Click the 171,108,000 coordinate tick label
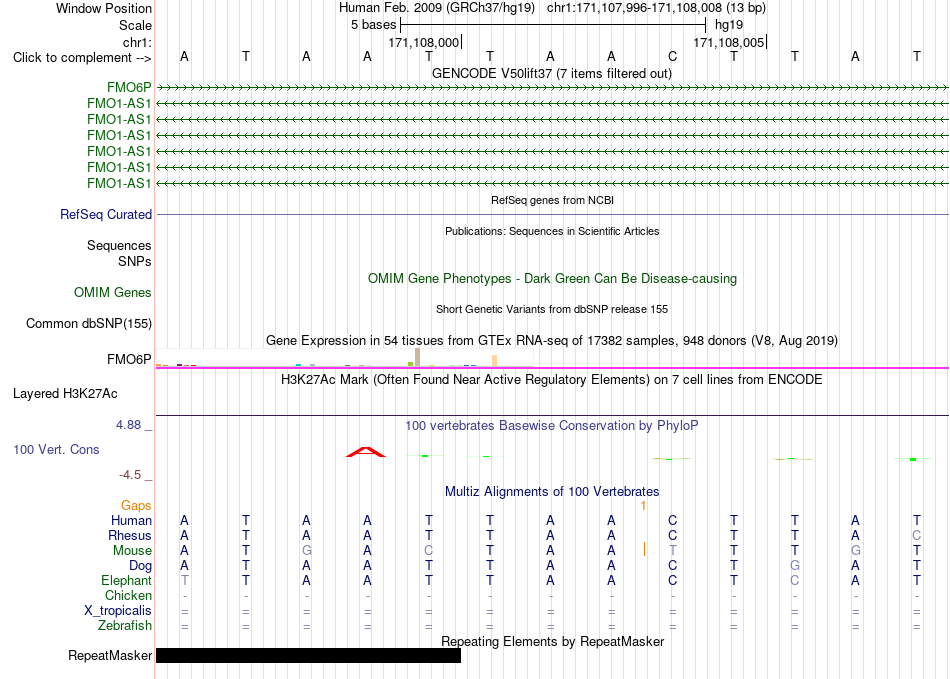Viewport: 950px width, 679px height. [x=424, y=42]
